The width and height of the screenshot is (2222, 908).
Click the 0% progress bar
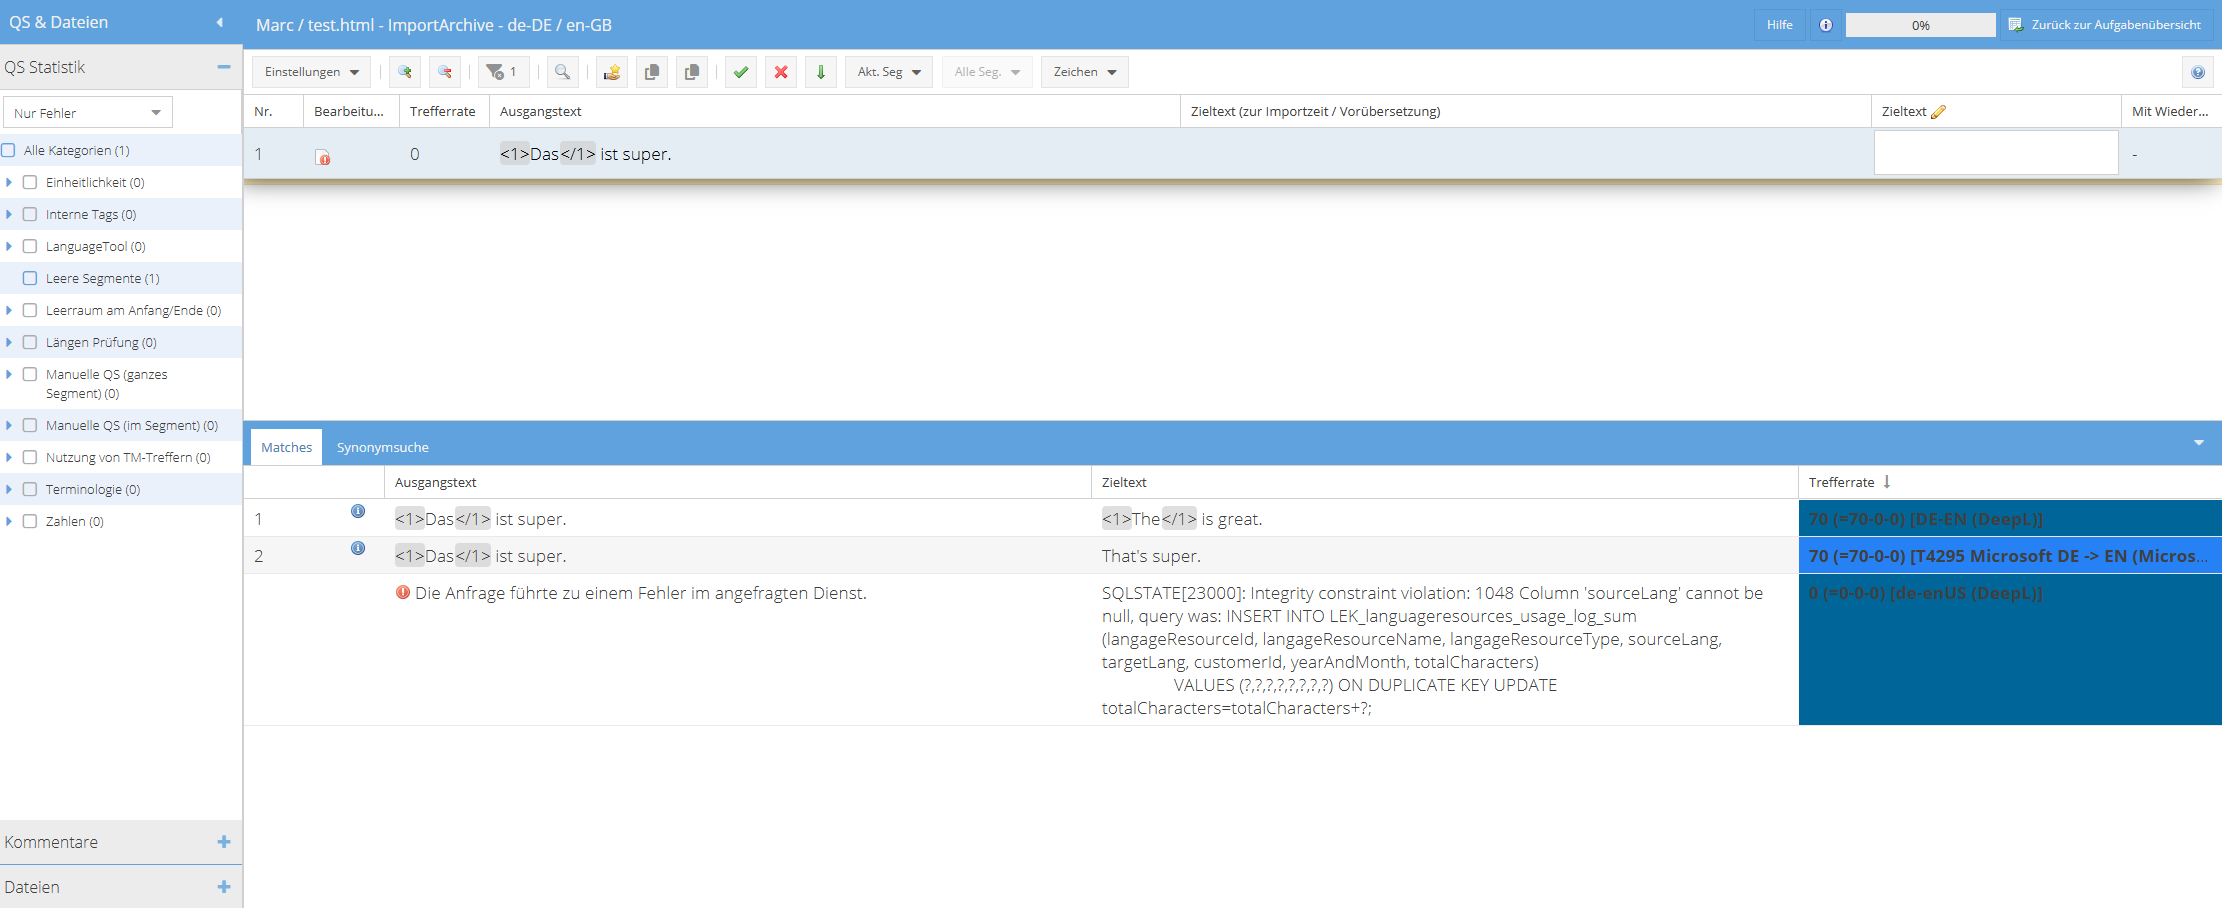[1920, 25]
